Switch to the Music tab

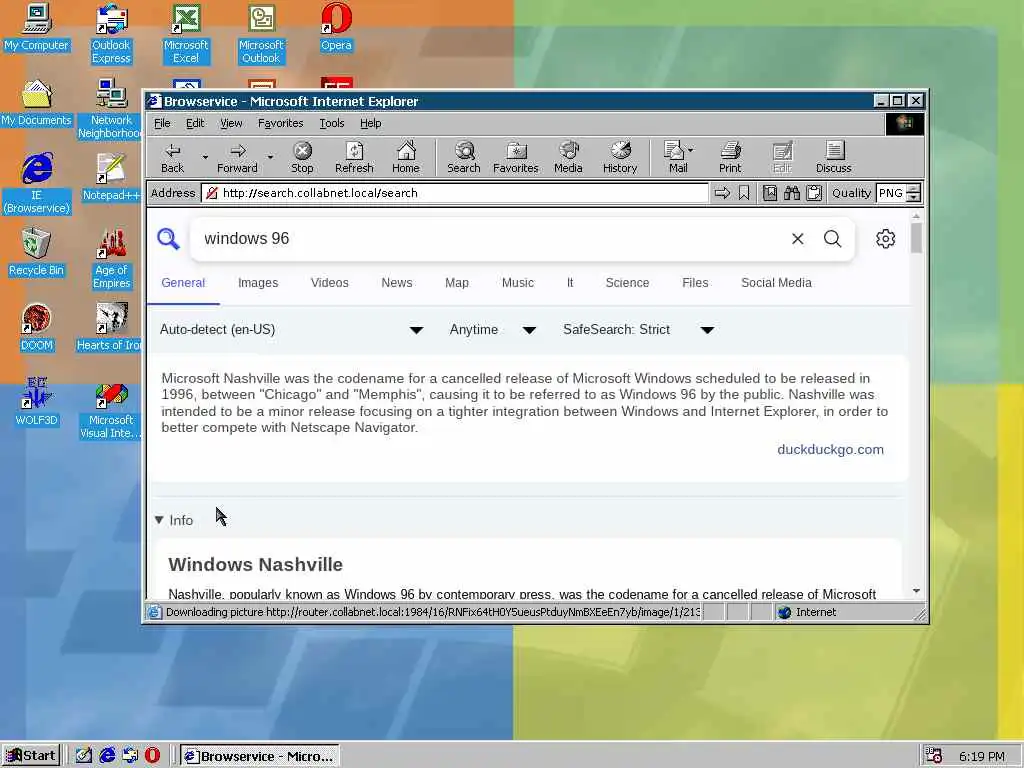[517, 283]
